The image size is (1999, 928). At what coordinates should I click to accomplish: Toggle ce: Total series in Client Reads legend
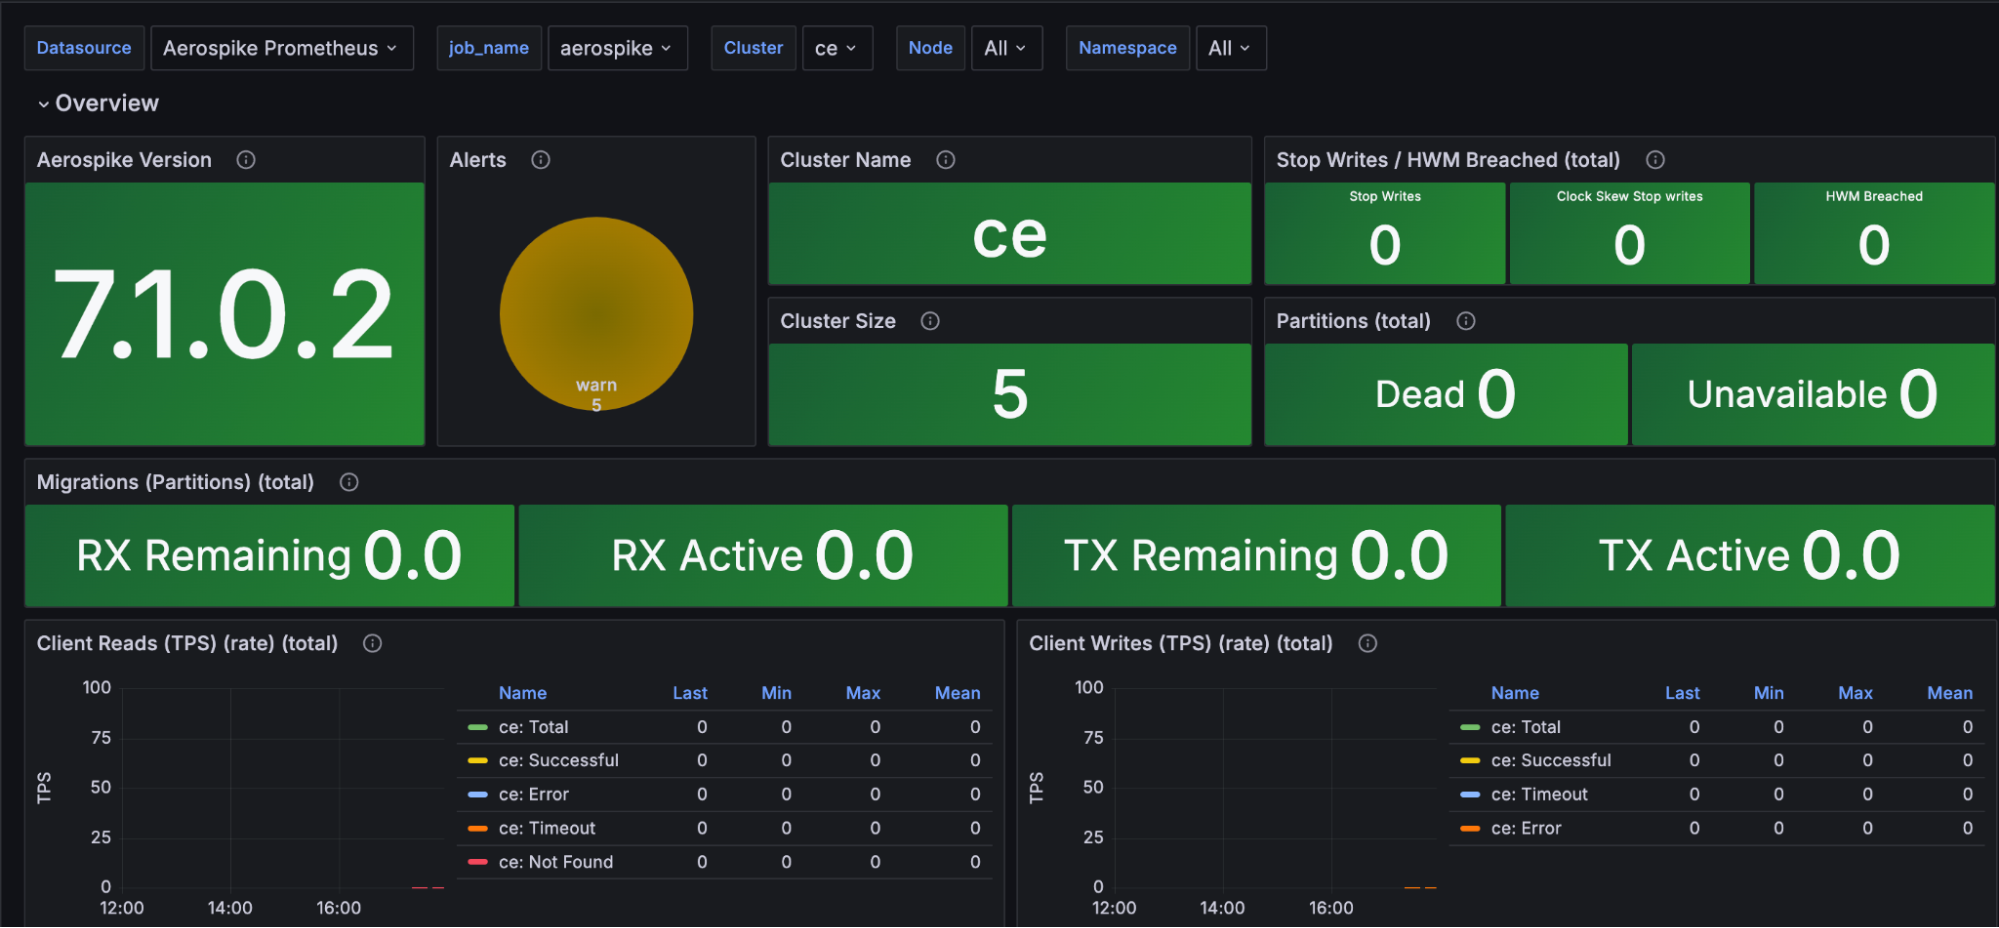tap(534, 727)
